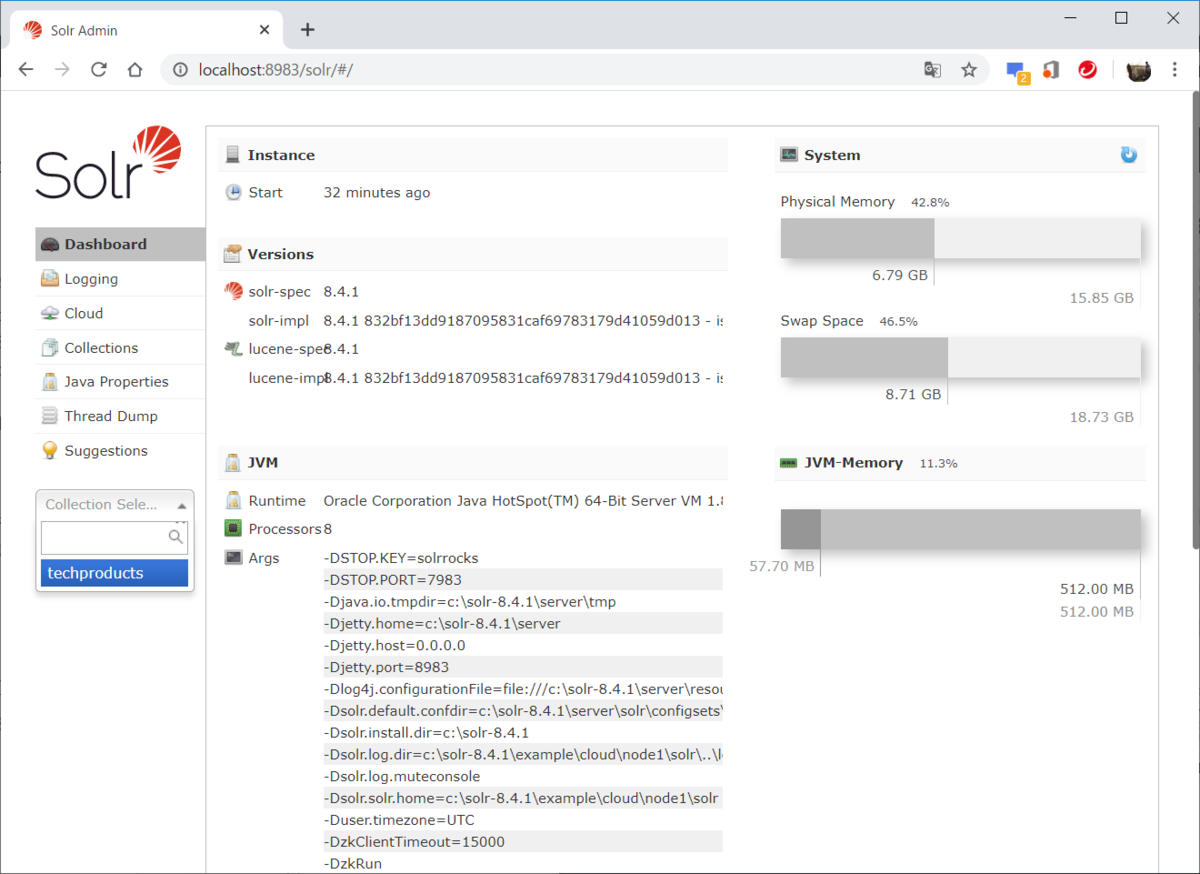Click the Office extension icon
Viewport: 1200px width, 874px height.
coord(1051,70)
